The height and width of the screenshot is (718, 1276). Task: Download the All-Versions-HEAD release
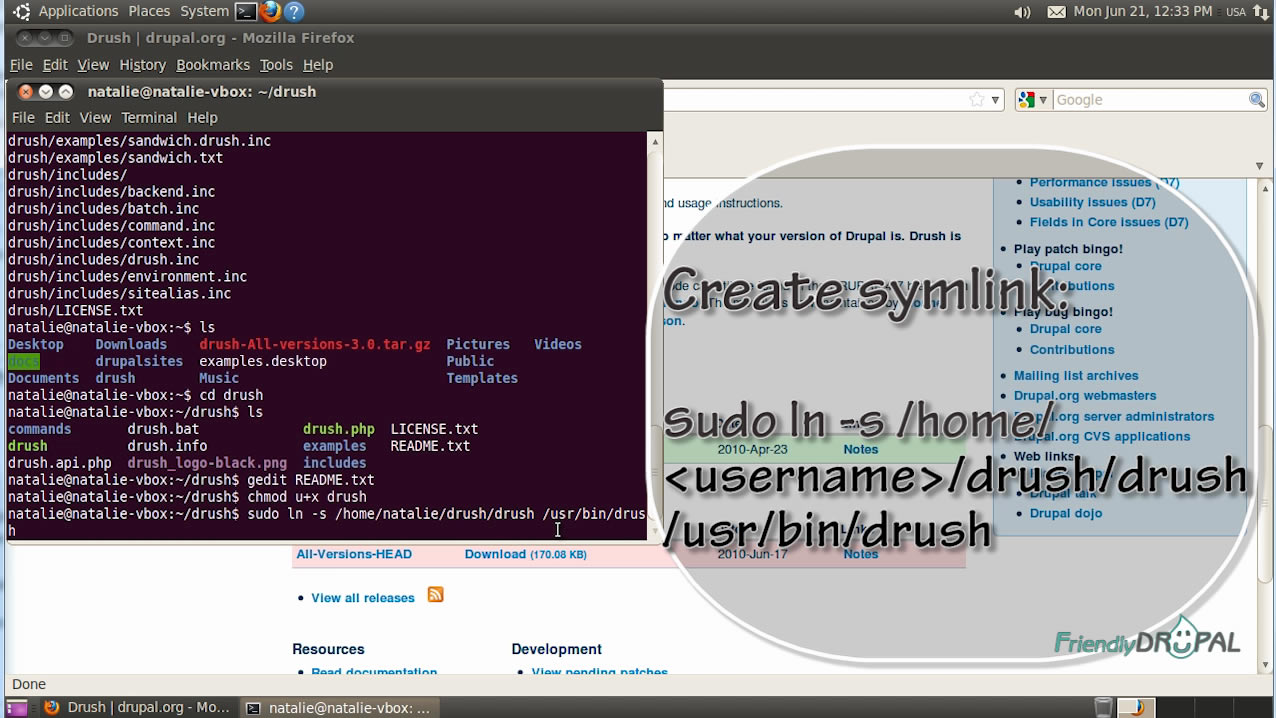(496, 554)
